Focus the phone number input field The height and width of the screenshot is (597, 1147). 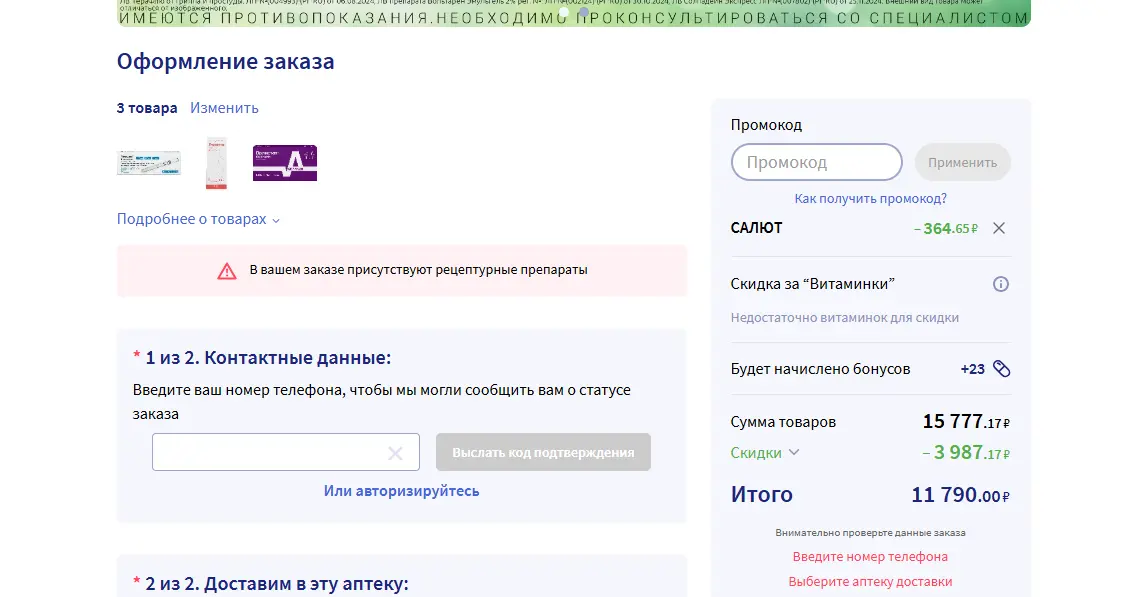click(285, 452)
